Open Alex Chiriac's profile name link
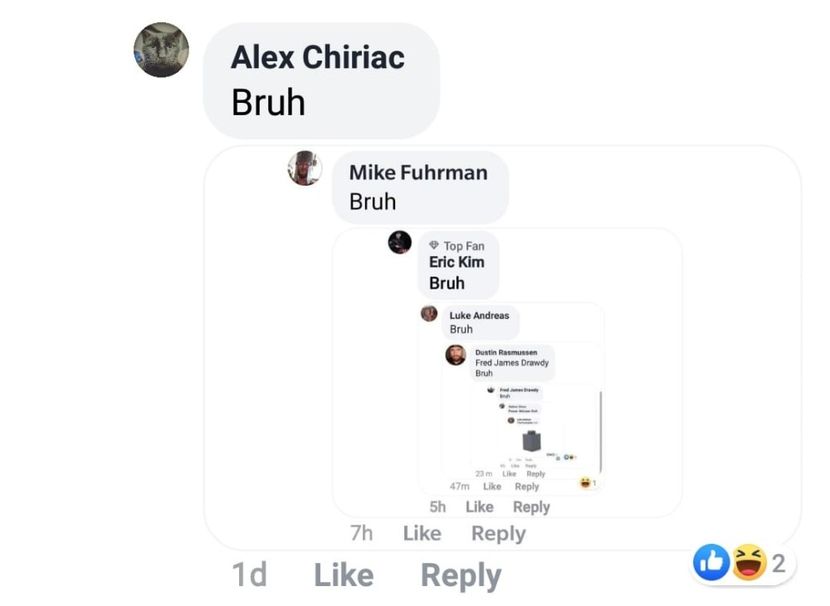Viewport: 830px width, 606px height. point(318,57)
